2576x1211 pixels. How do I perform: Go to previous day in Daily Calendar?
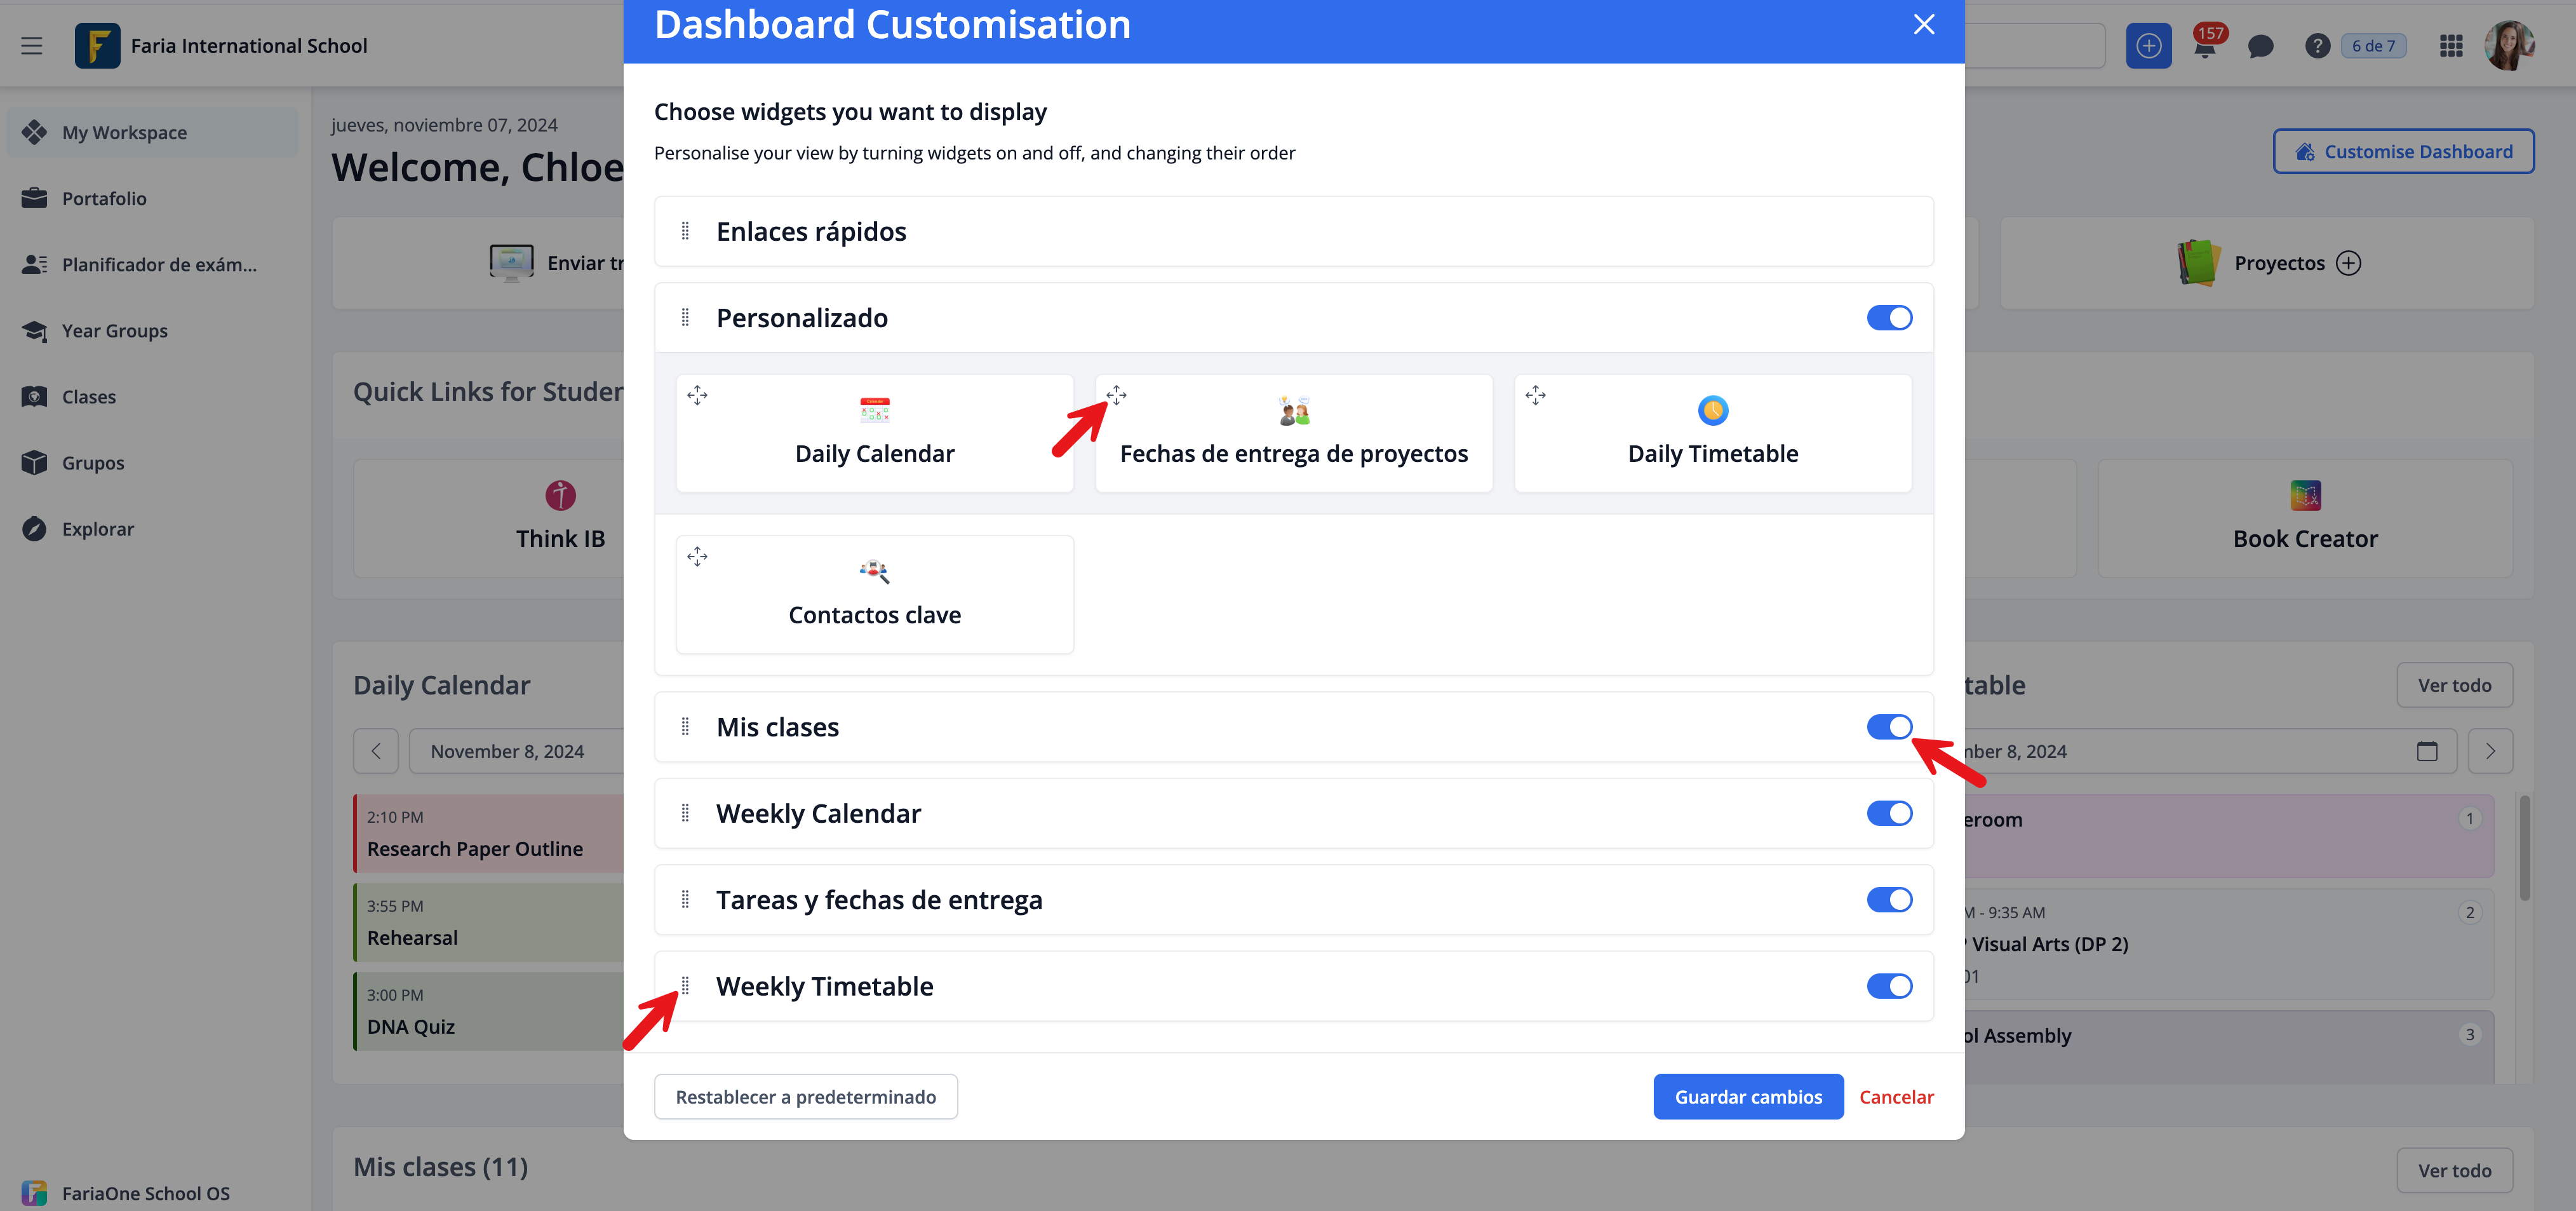point(376,751)
